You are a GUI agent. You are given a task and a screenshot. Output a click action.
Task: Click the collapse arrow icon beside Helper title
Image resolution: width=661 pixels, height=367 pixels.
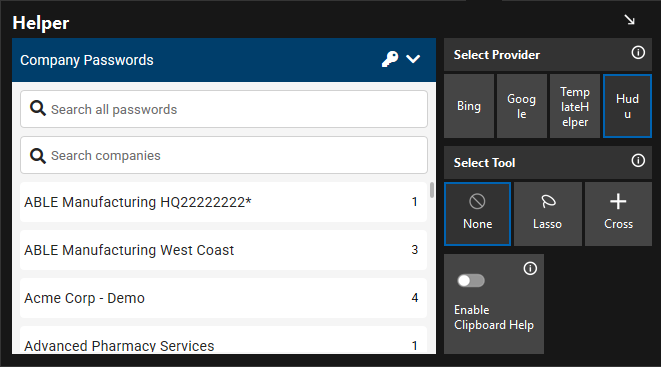(x=630, y=20)
